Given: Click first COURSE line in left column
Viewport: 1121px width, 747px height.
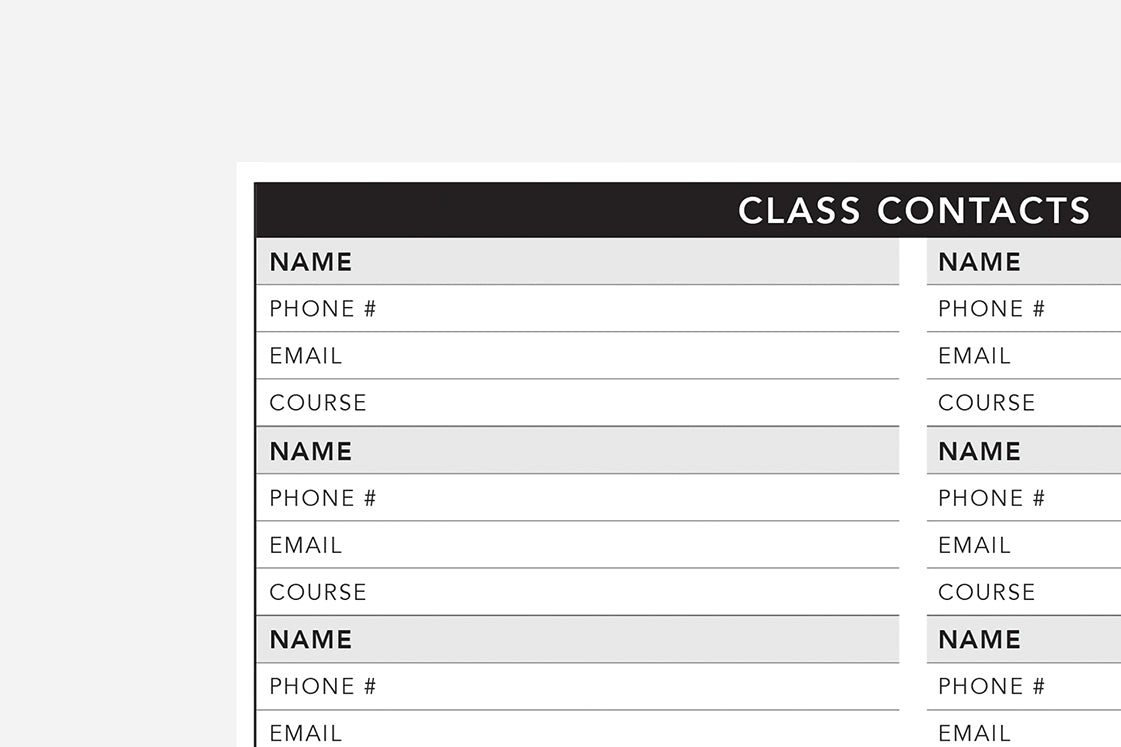Looking at the screenshot, I should coord(577,403).
